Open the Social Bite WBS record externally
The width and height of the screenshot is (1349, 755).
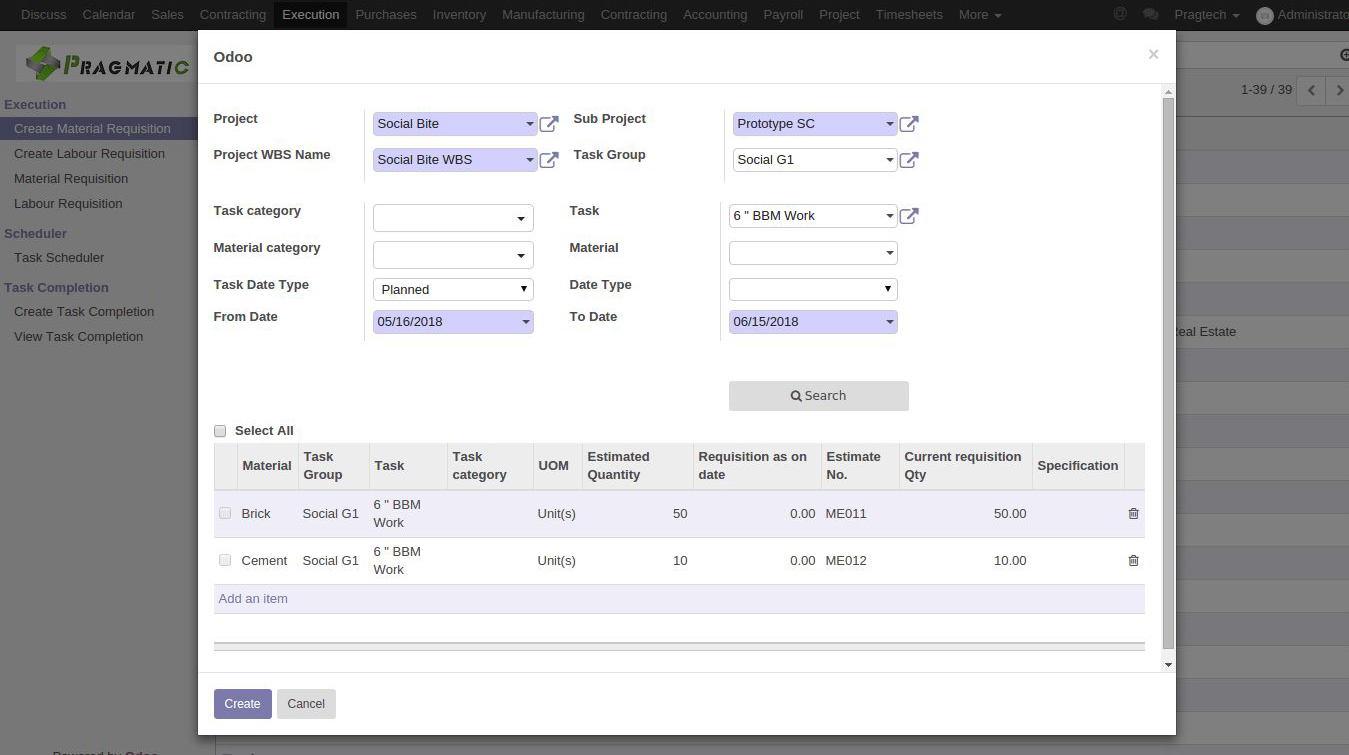548,159
